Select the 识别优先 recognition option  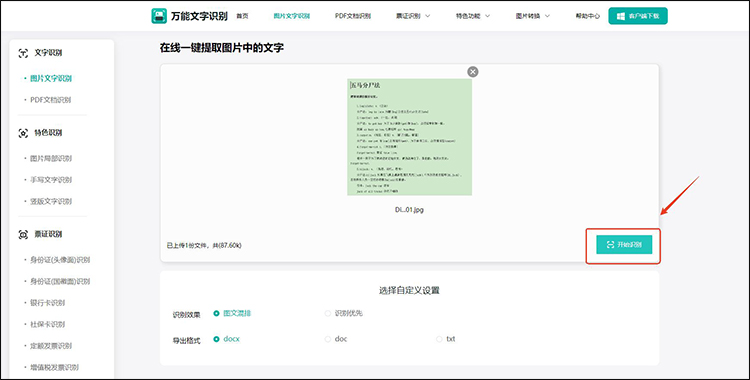point(343,313)
